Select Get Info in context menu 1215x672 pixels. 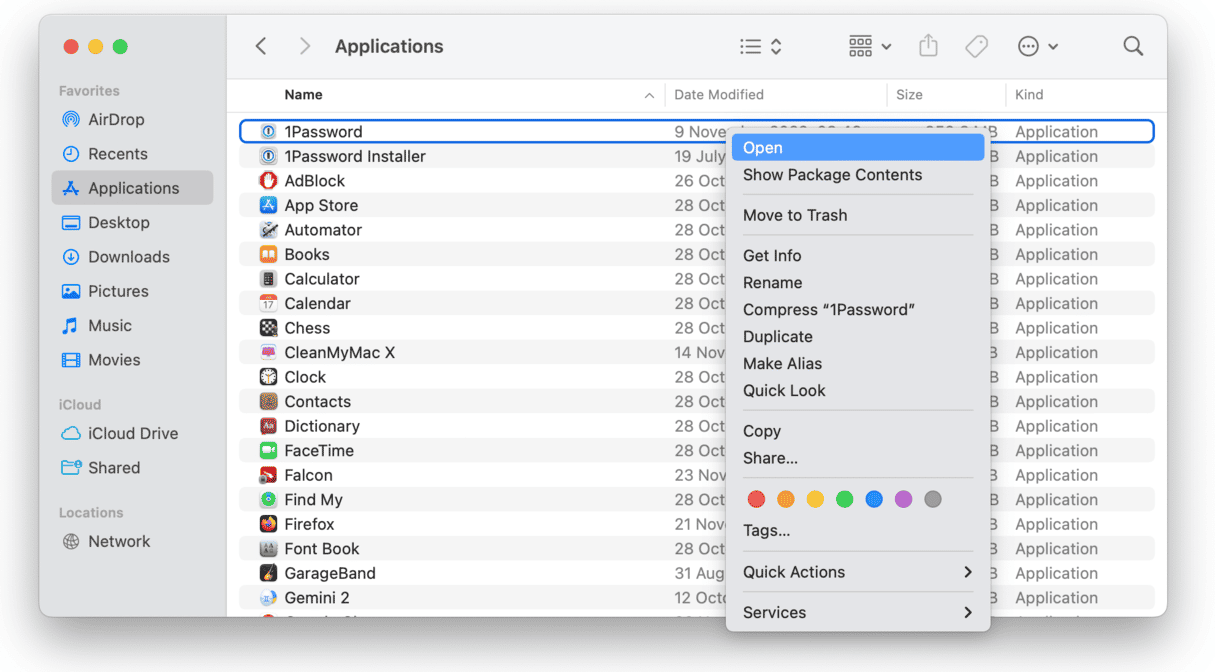click(x=772, y=256)
